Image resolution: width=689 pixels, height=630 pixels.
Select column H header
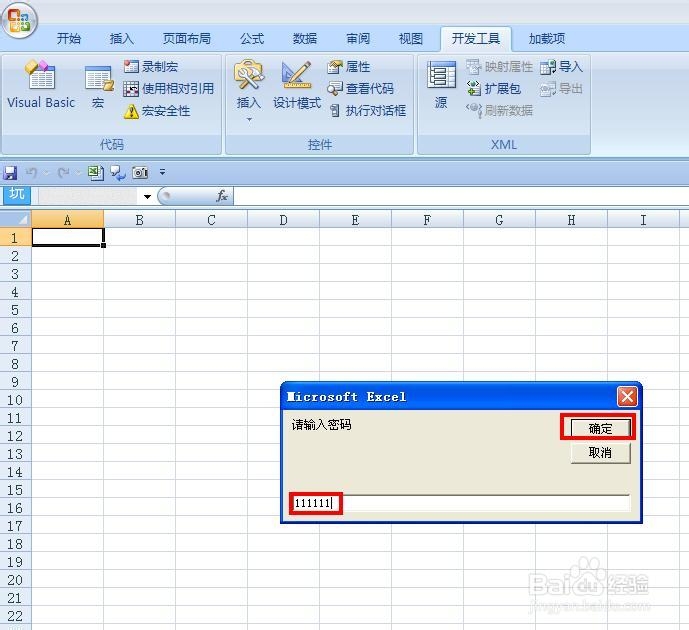pos(571,220)
